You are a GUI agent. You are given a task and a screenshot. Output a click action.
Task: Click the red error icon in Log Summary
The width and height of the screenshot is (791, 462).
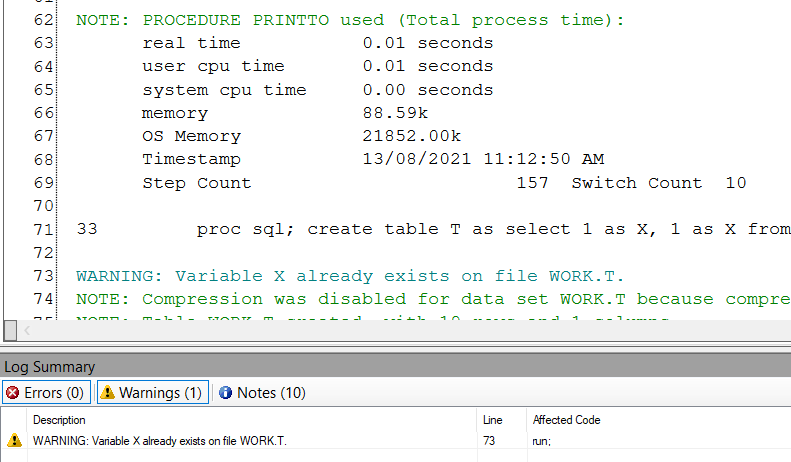(x=13, y=393)
